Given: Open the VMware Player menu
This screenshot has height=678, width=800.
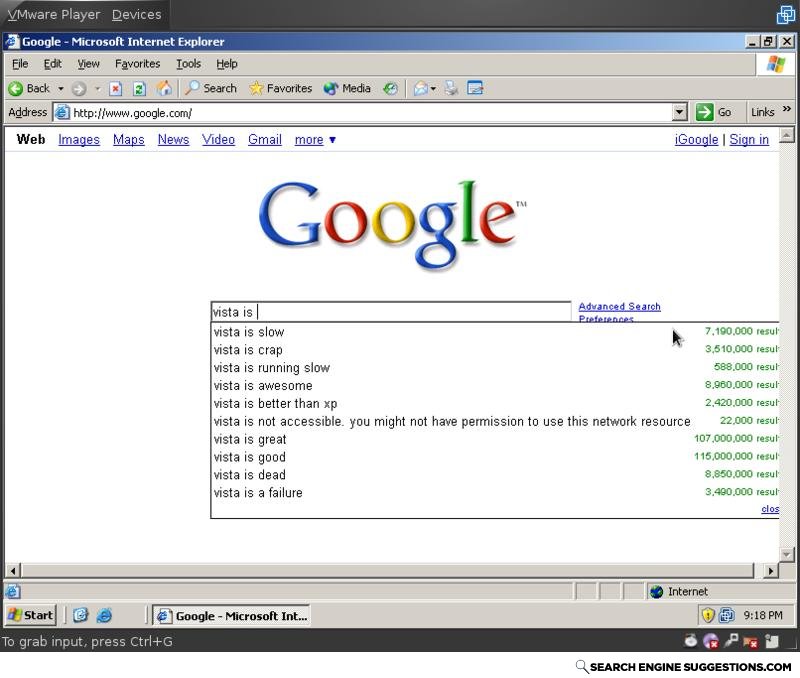Looking at the screenshot, I should click(54, 15).
